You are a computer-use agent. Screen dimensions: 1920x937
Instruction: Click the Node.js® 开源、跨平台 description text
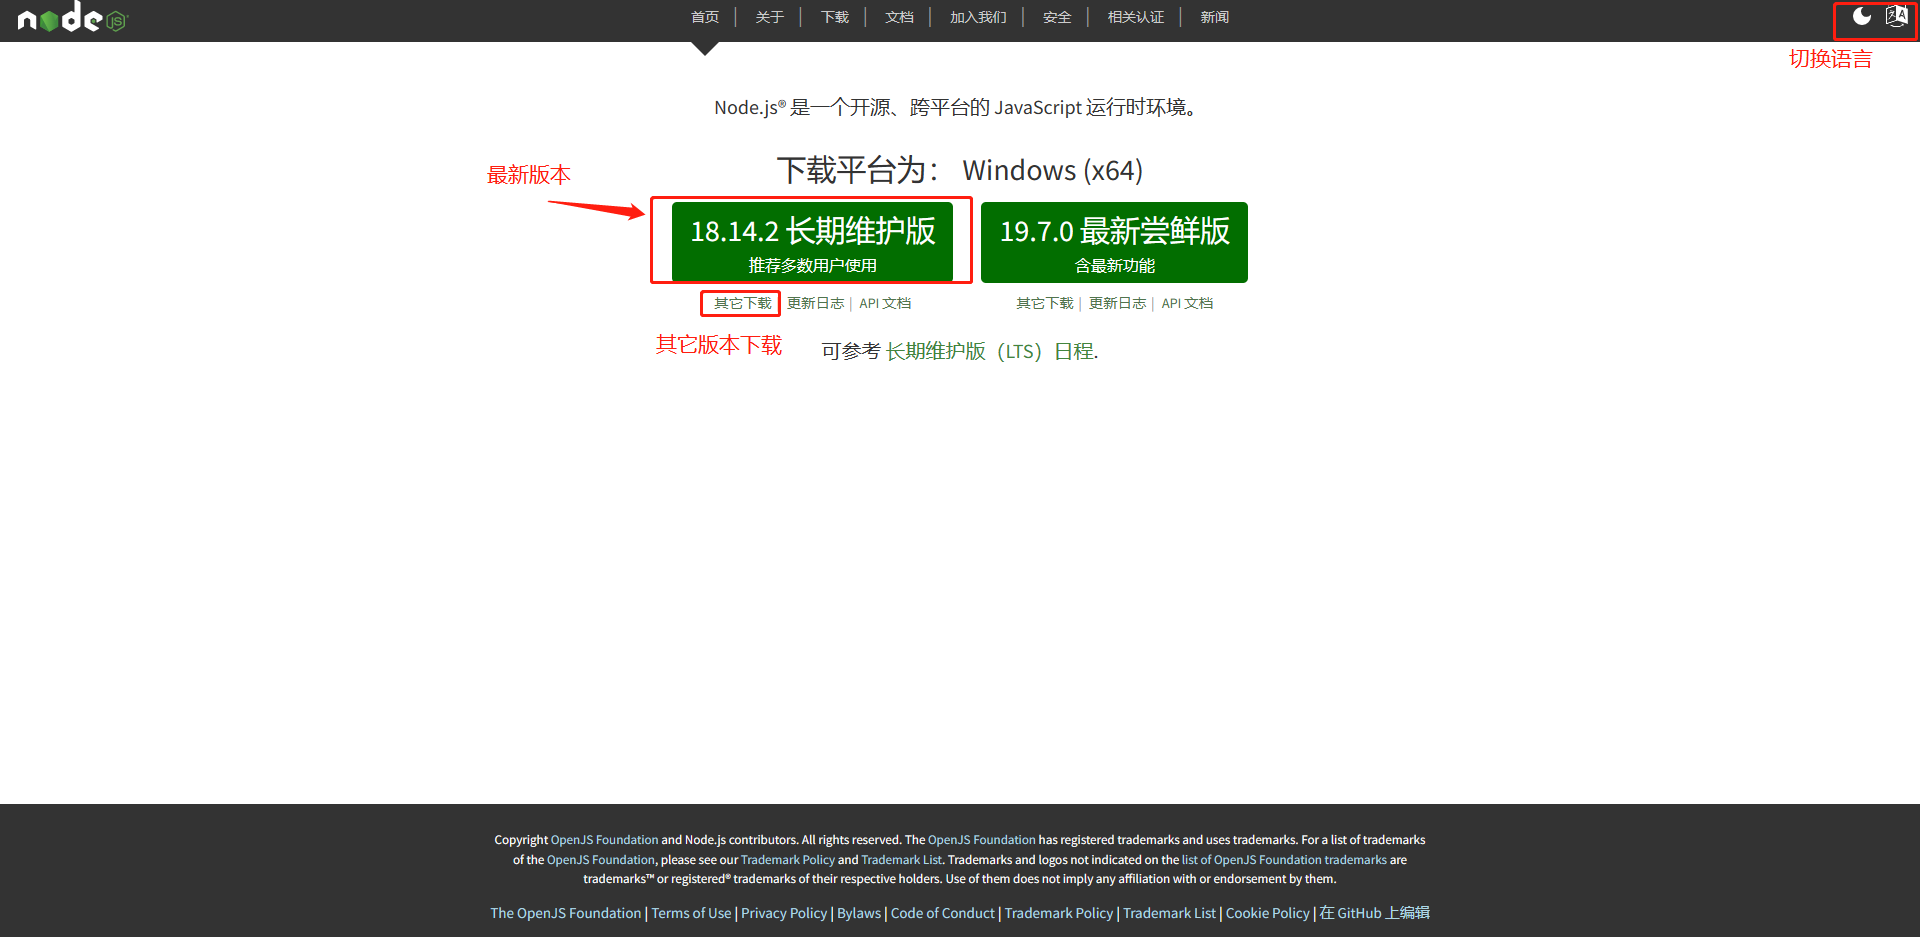tap(958, 107)
